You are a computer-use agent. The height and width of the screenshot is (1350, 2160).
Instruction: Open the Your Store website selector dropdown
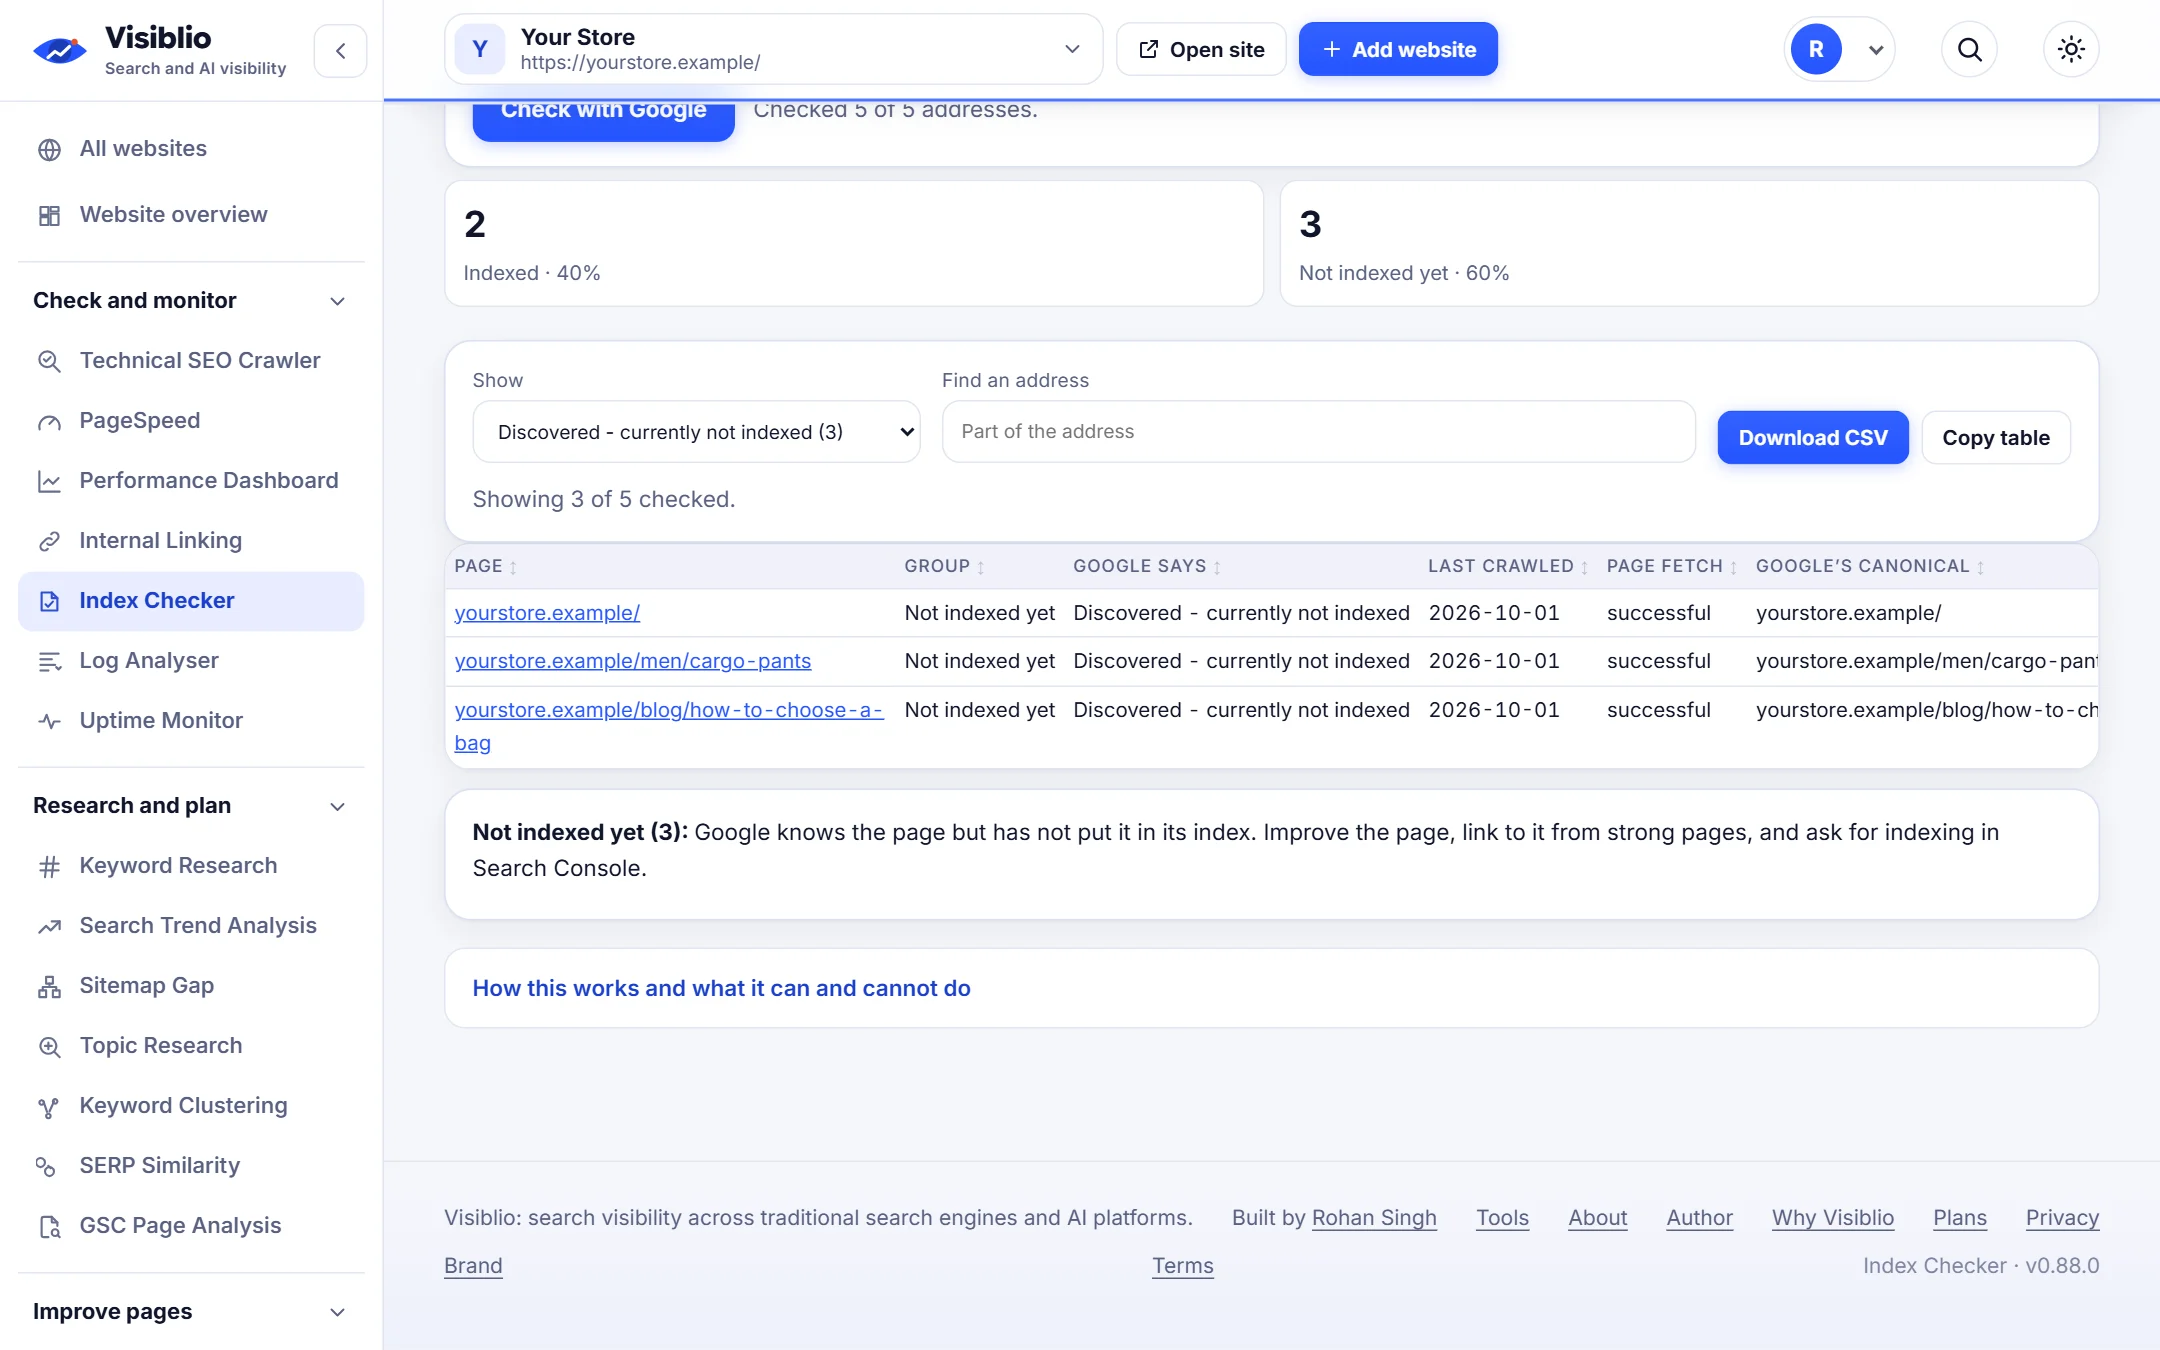tap(773, 49)
